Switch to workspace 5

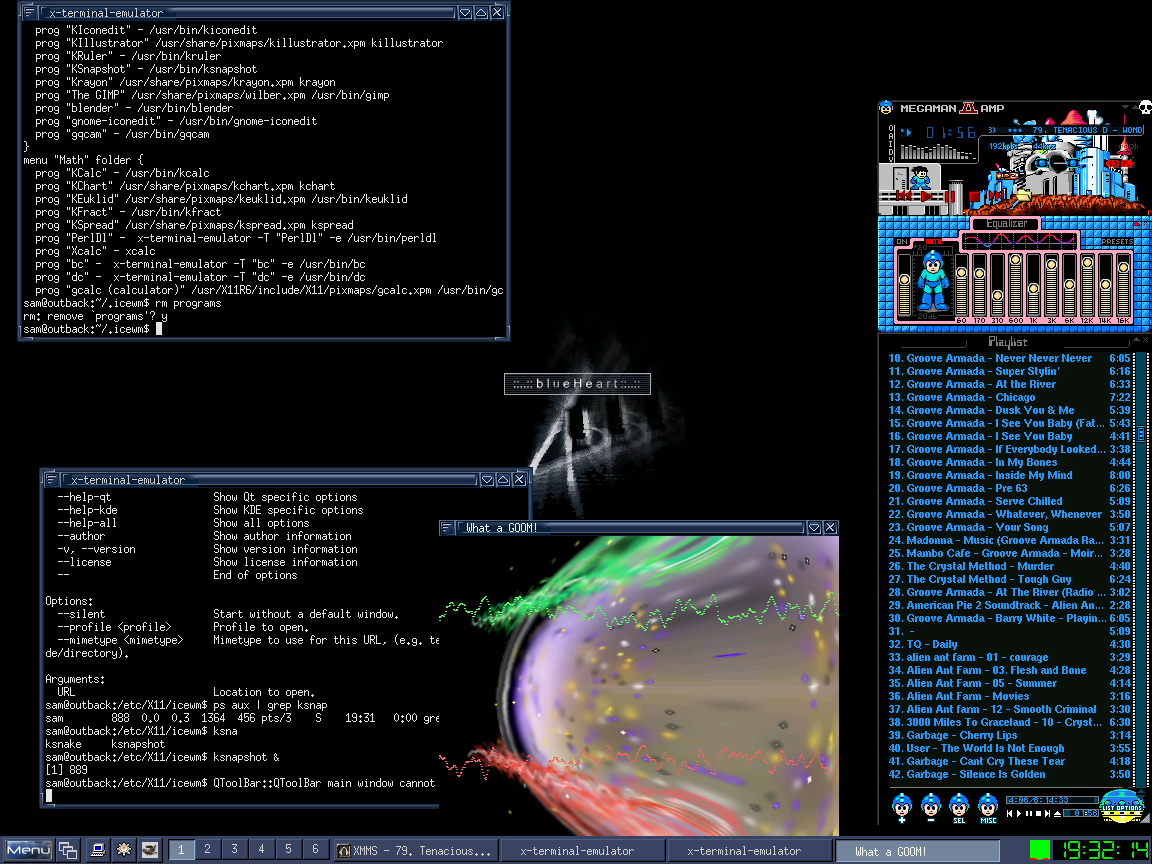point(288,849)
